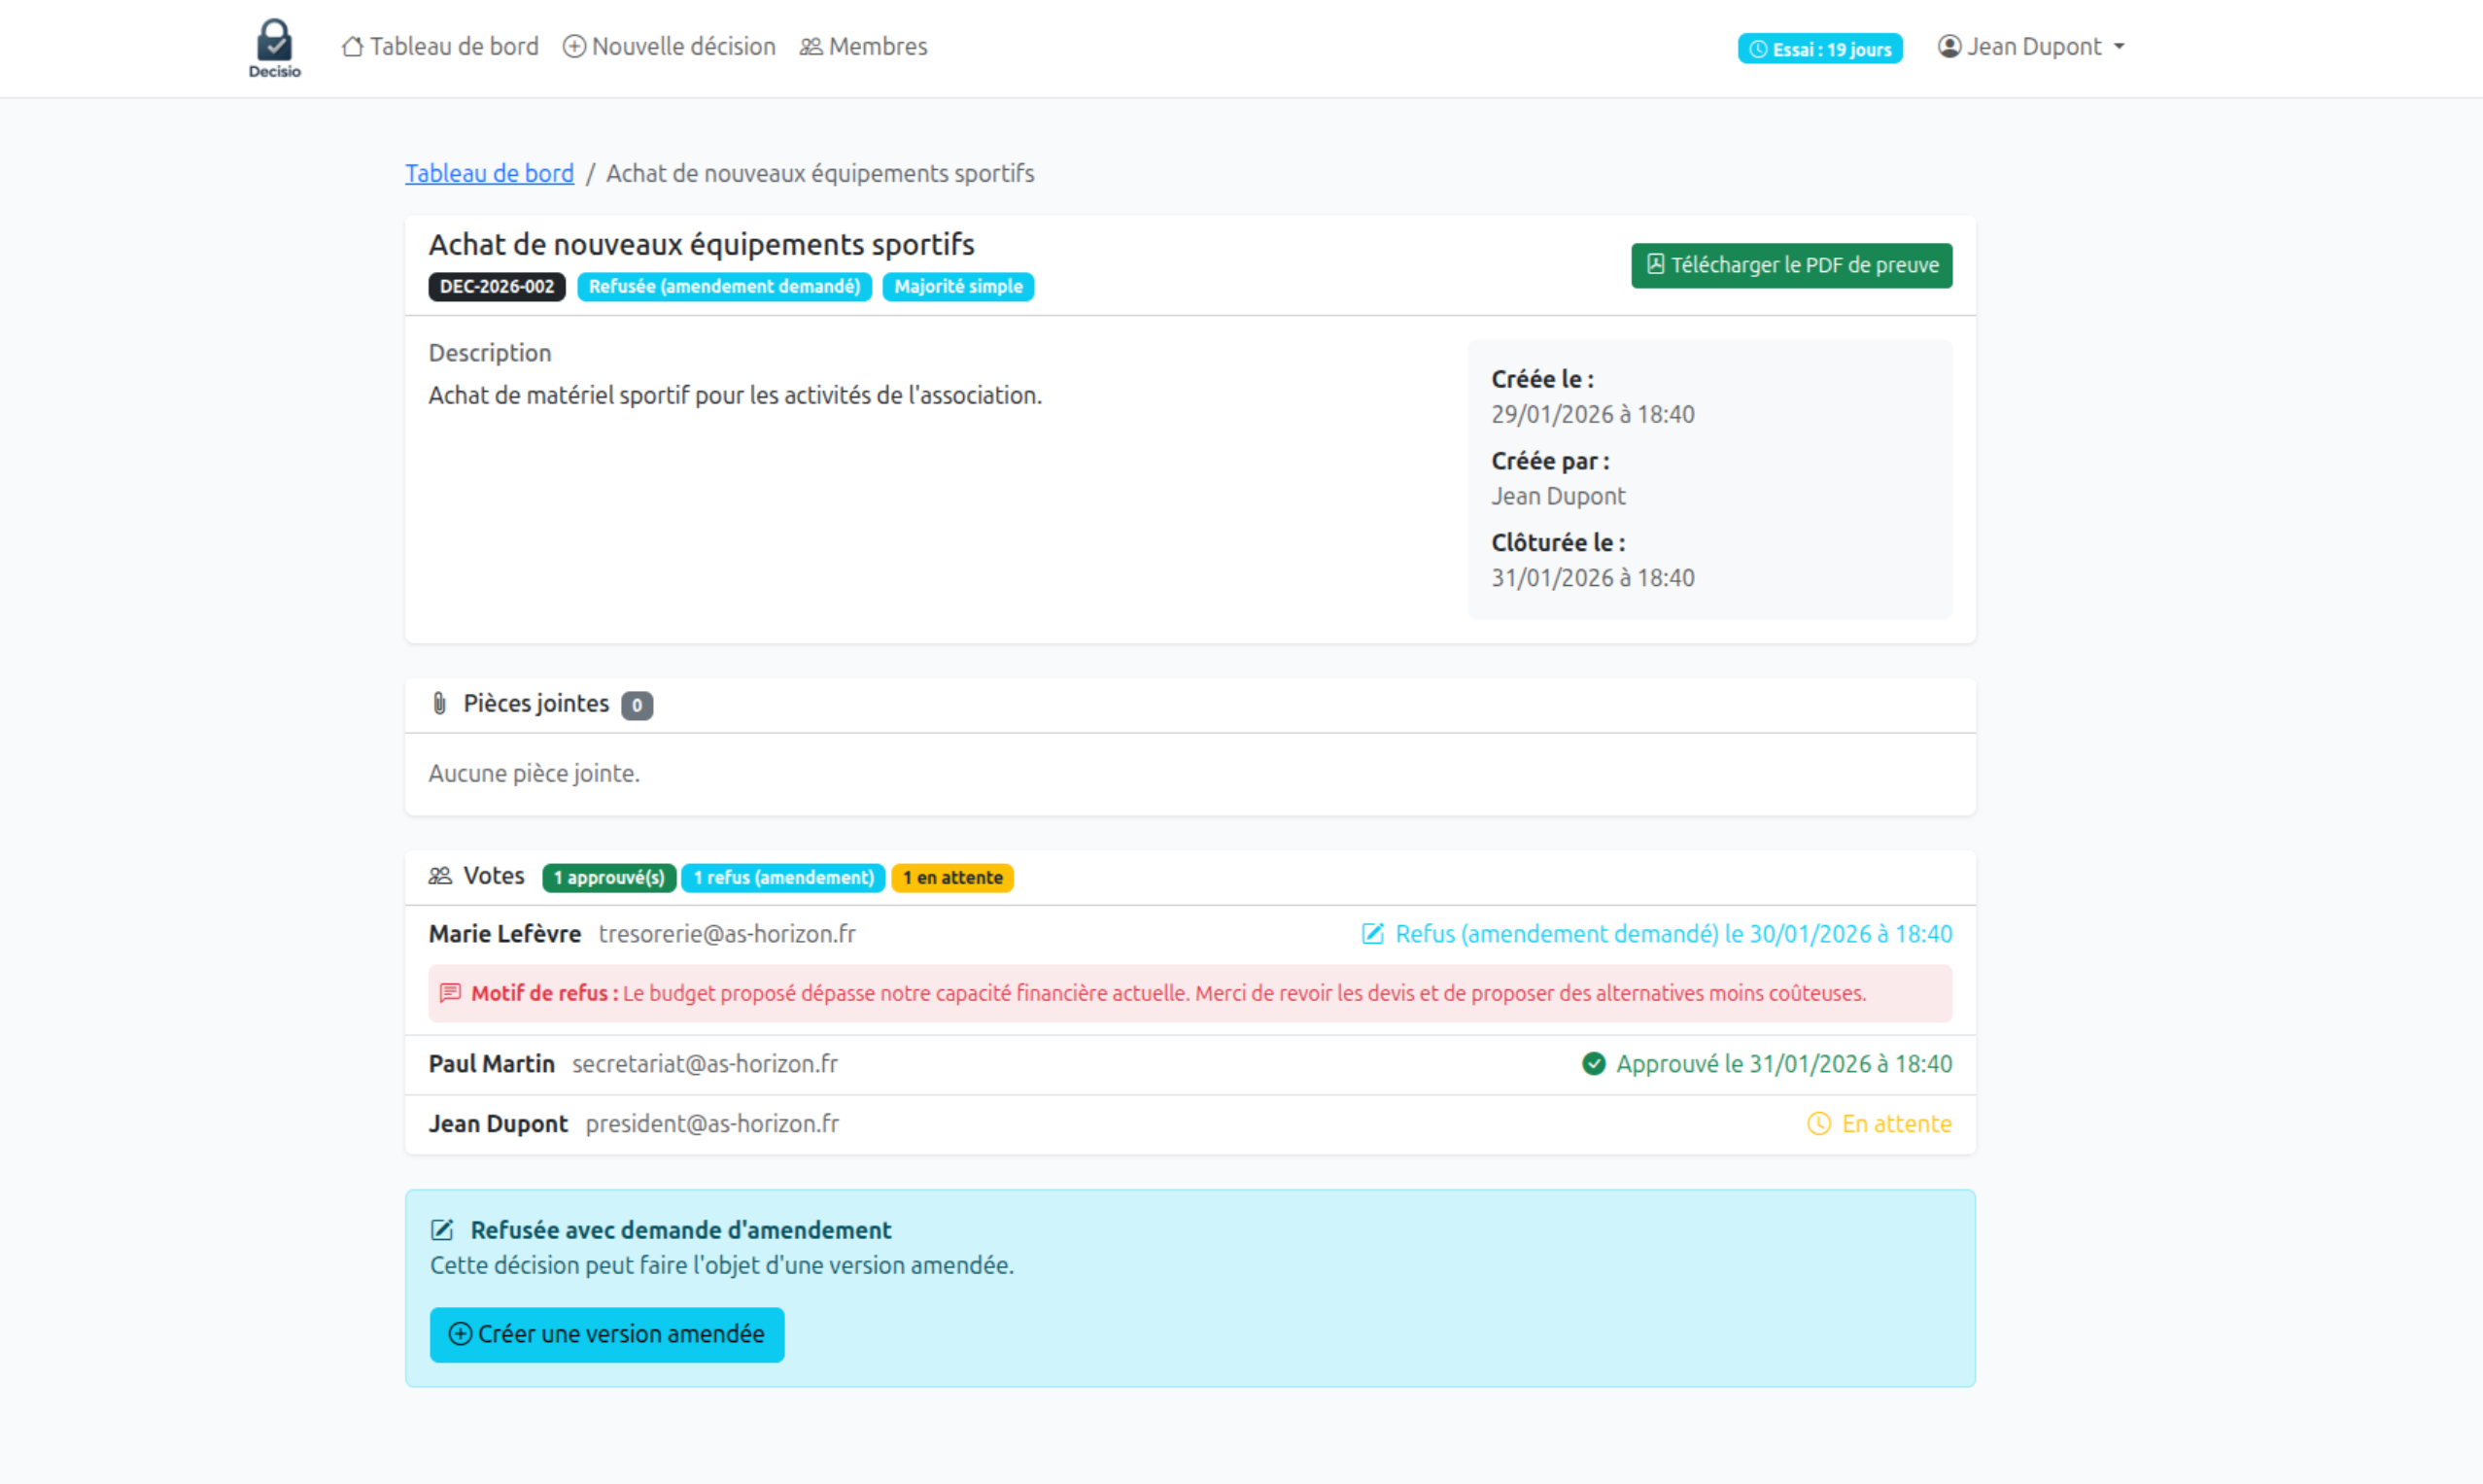Create an amended version of the decision
Viewport: 2483px width, 1484px height.
[x=607, y=1334]
